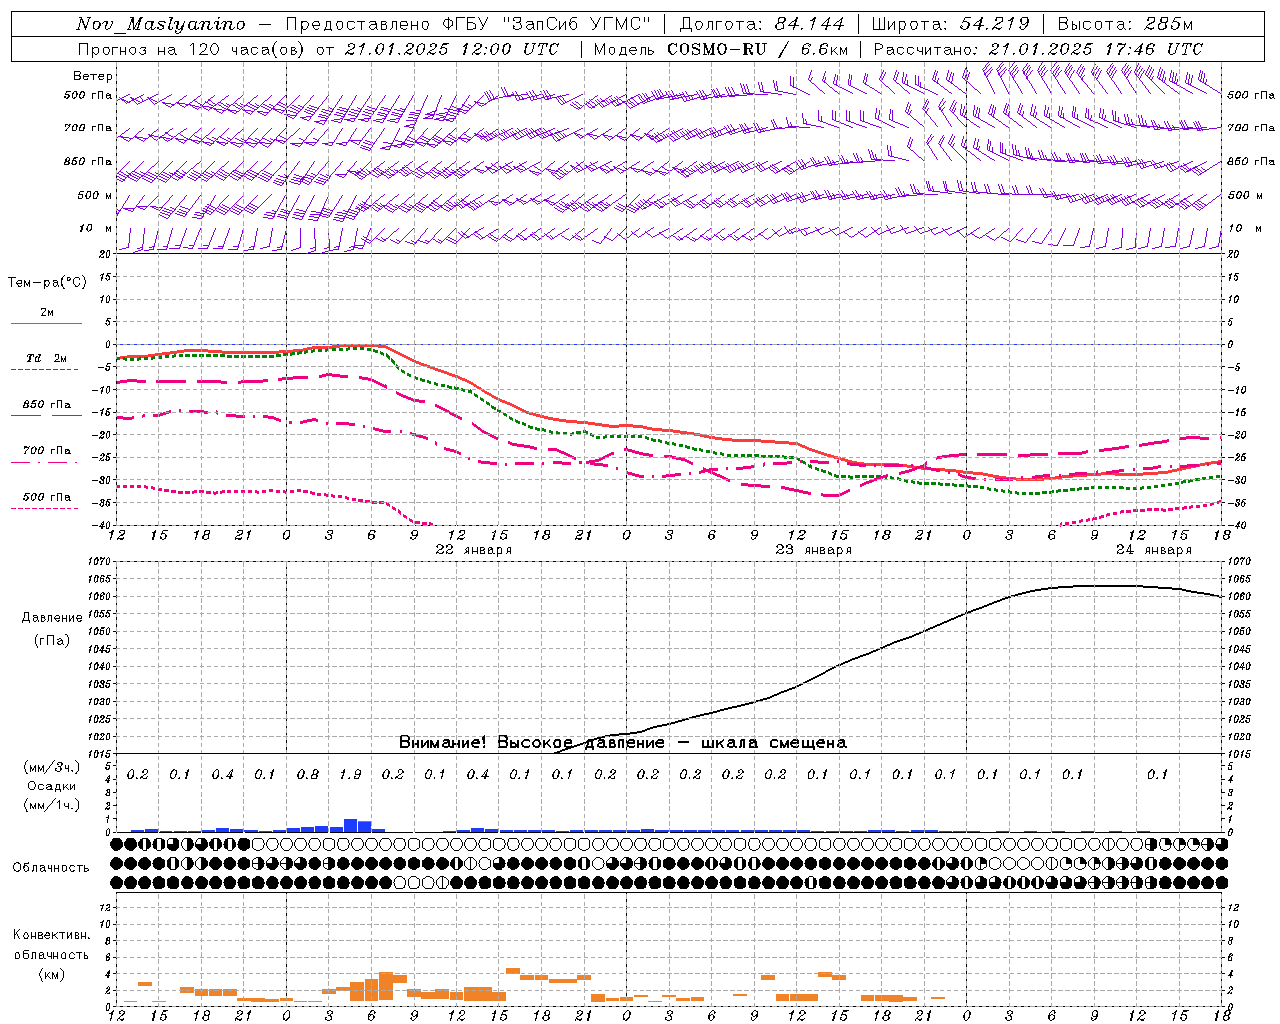Click the model name COSMO-RU / 6.6км

click(757, 49)
